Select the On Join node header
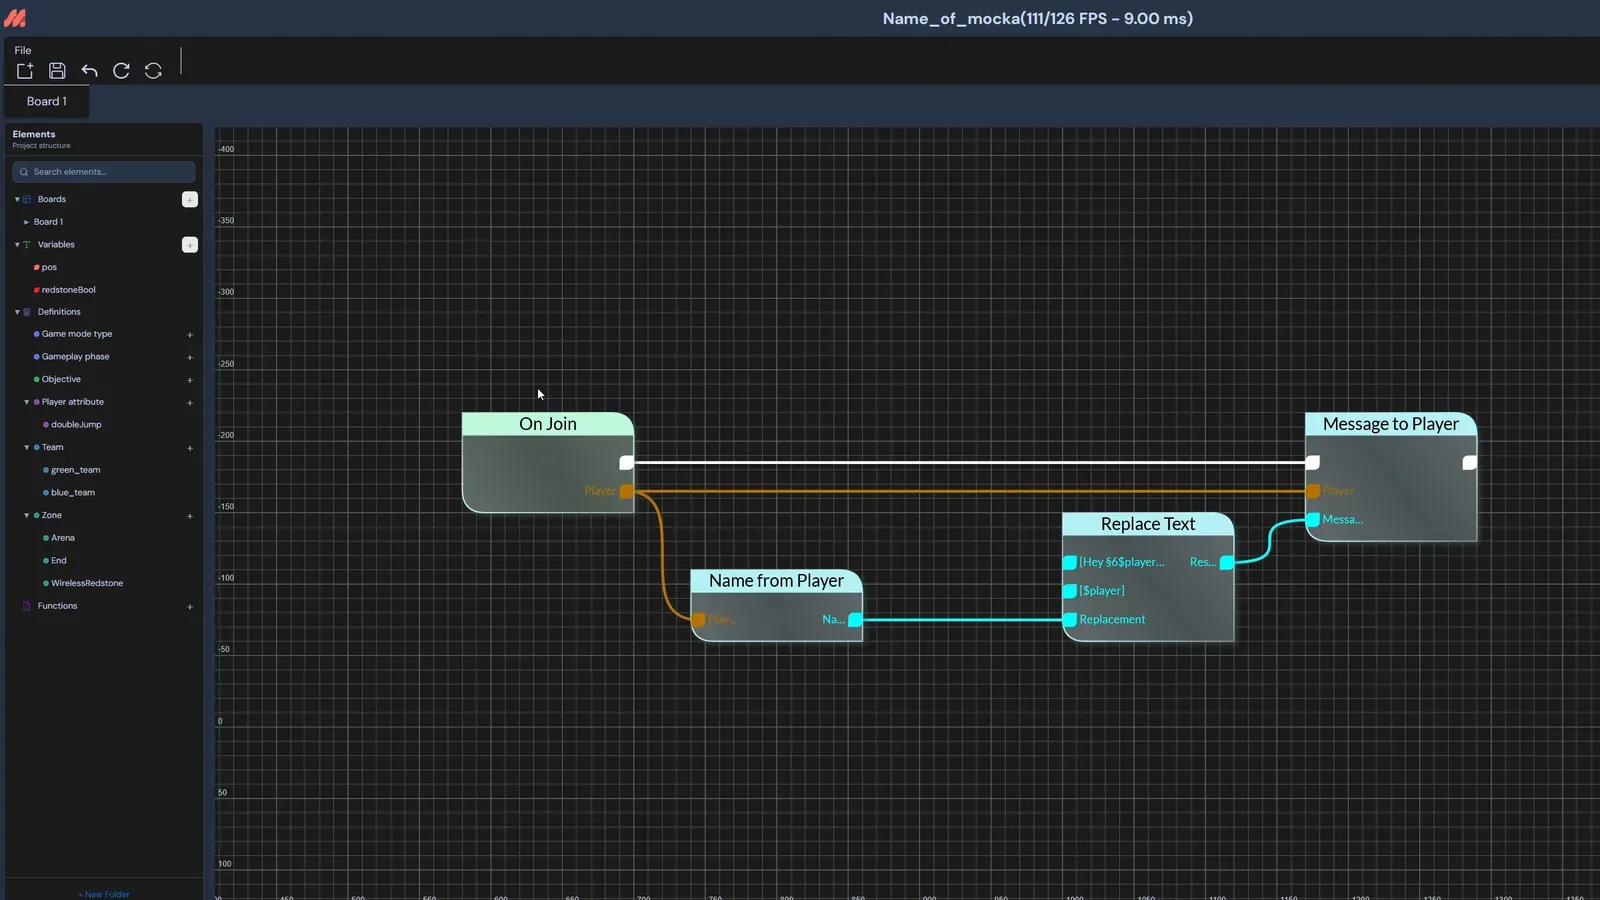Image resolution: width=1600 pixels, height=900 pixels. [548, 424]
